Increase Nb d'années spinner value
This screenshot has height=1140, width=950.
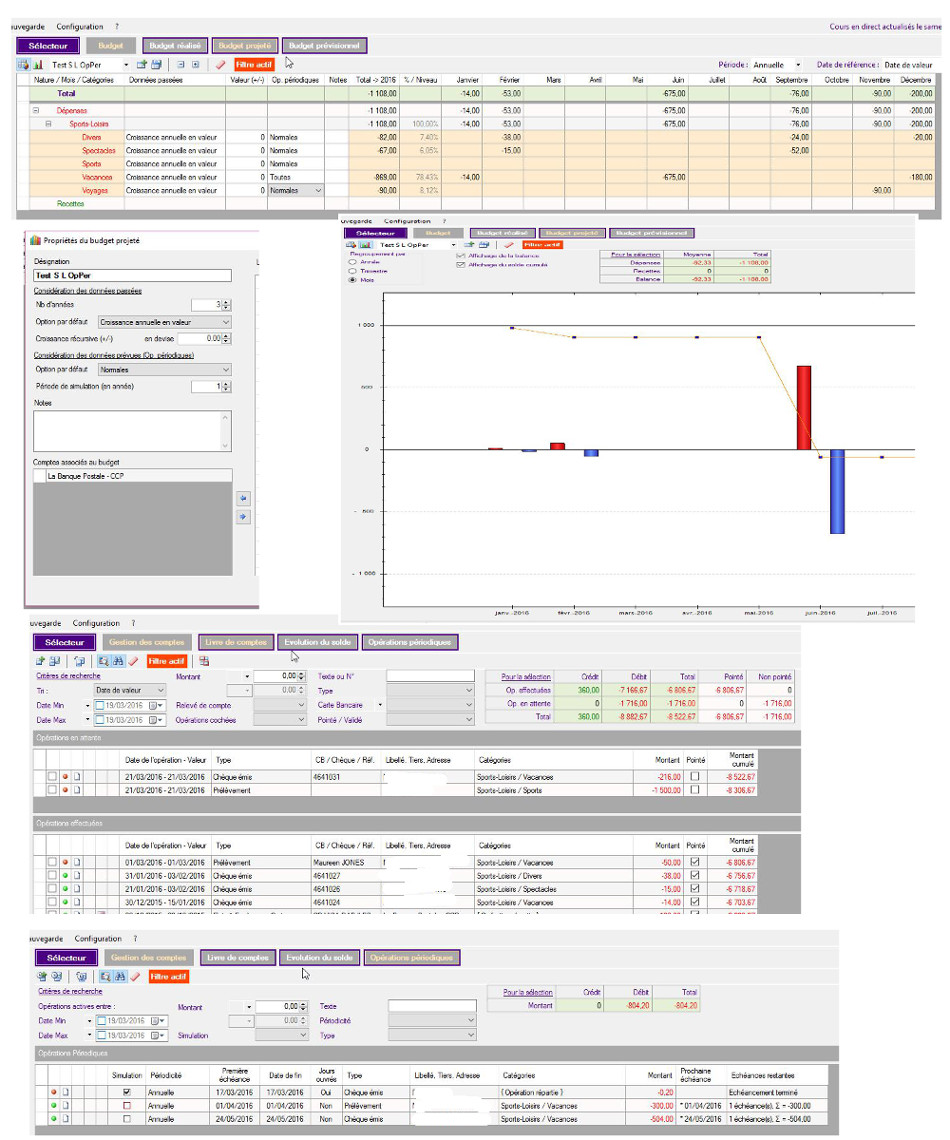[226, 302]
